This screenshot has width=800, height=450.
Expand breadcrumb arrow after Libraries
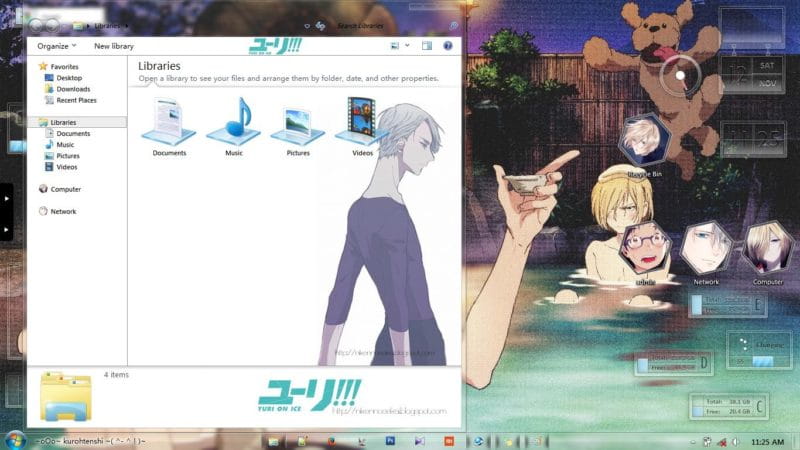[127, 26]
